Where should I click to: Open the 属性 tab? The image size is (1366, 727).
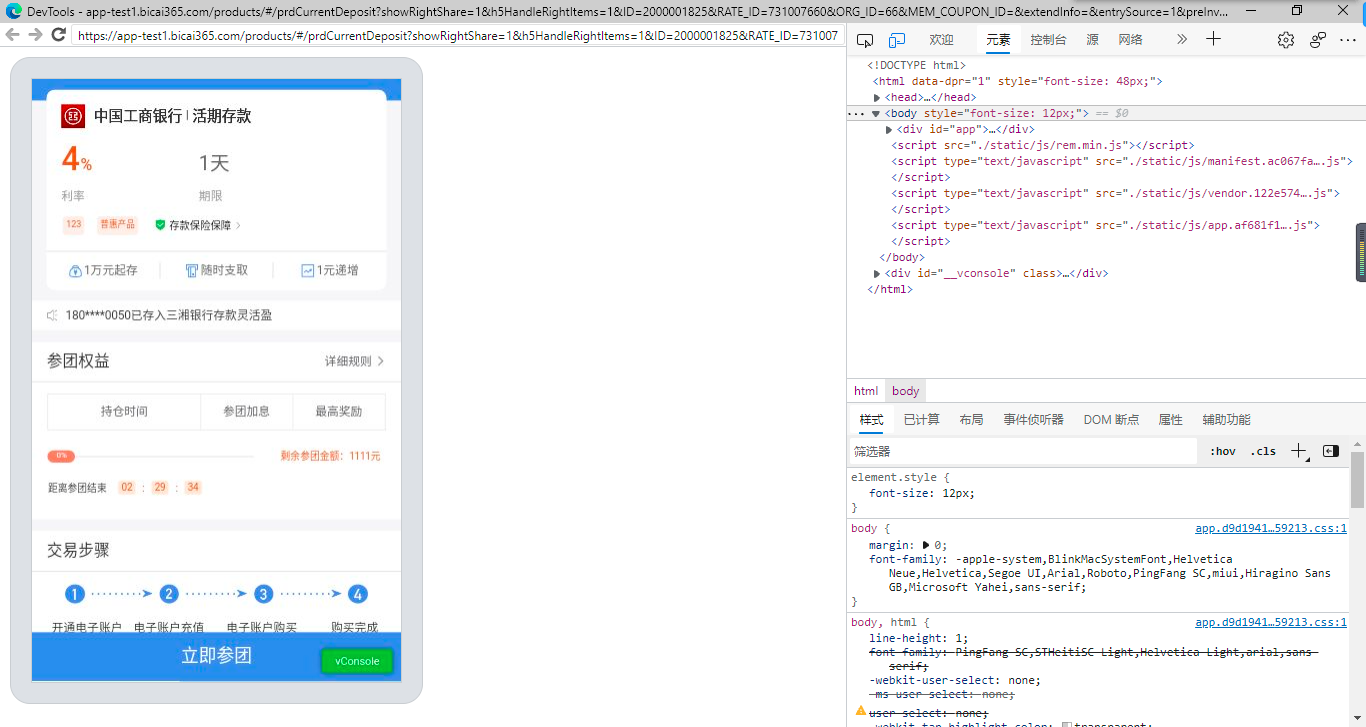click(1170, 420)
